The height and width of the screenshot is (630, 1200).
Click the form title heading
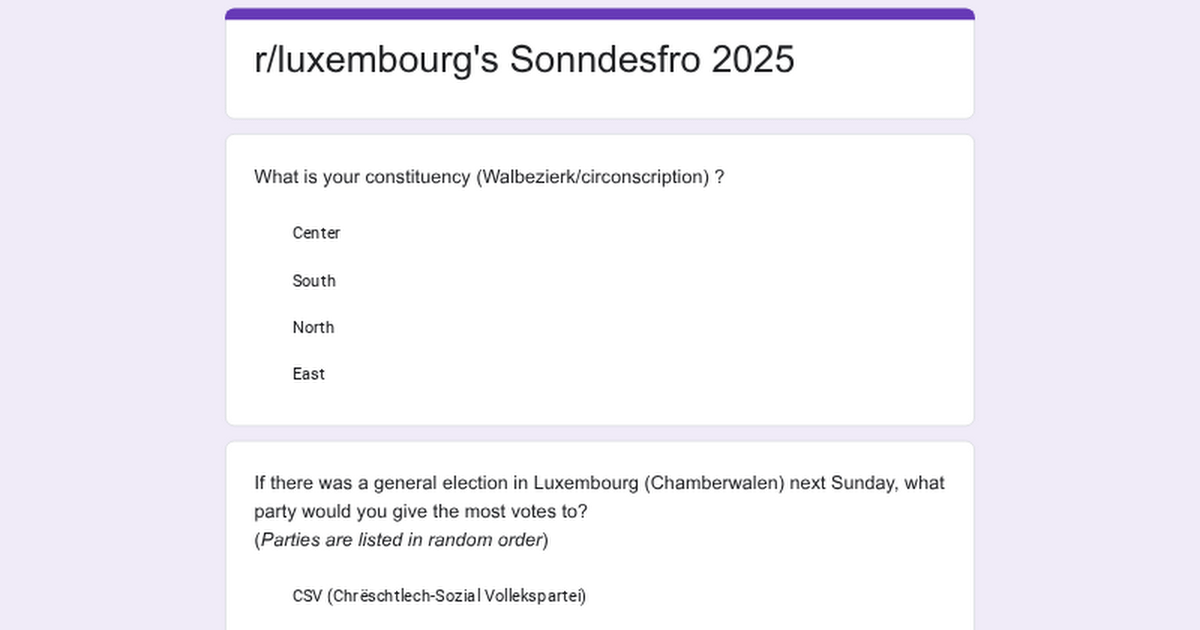point(524,60)
